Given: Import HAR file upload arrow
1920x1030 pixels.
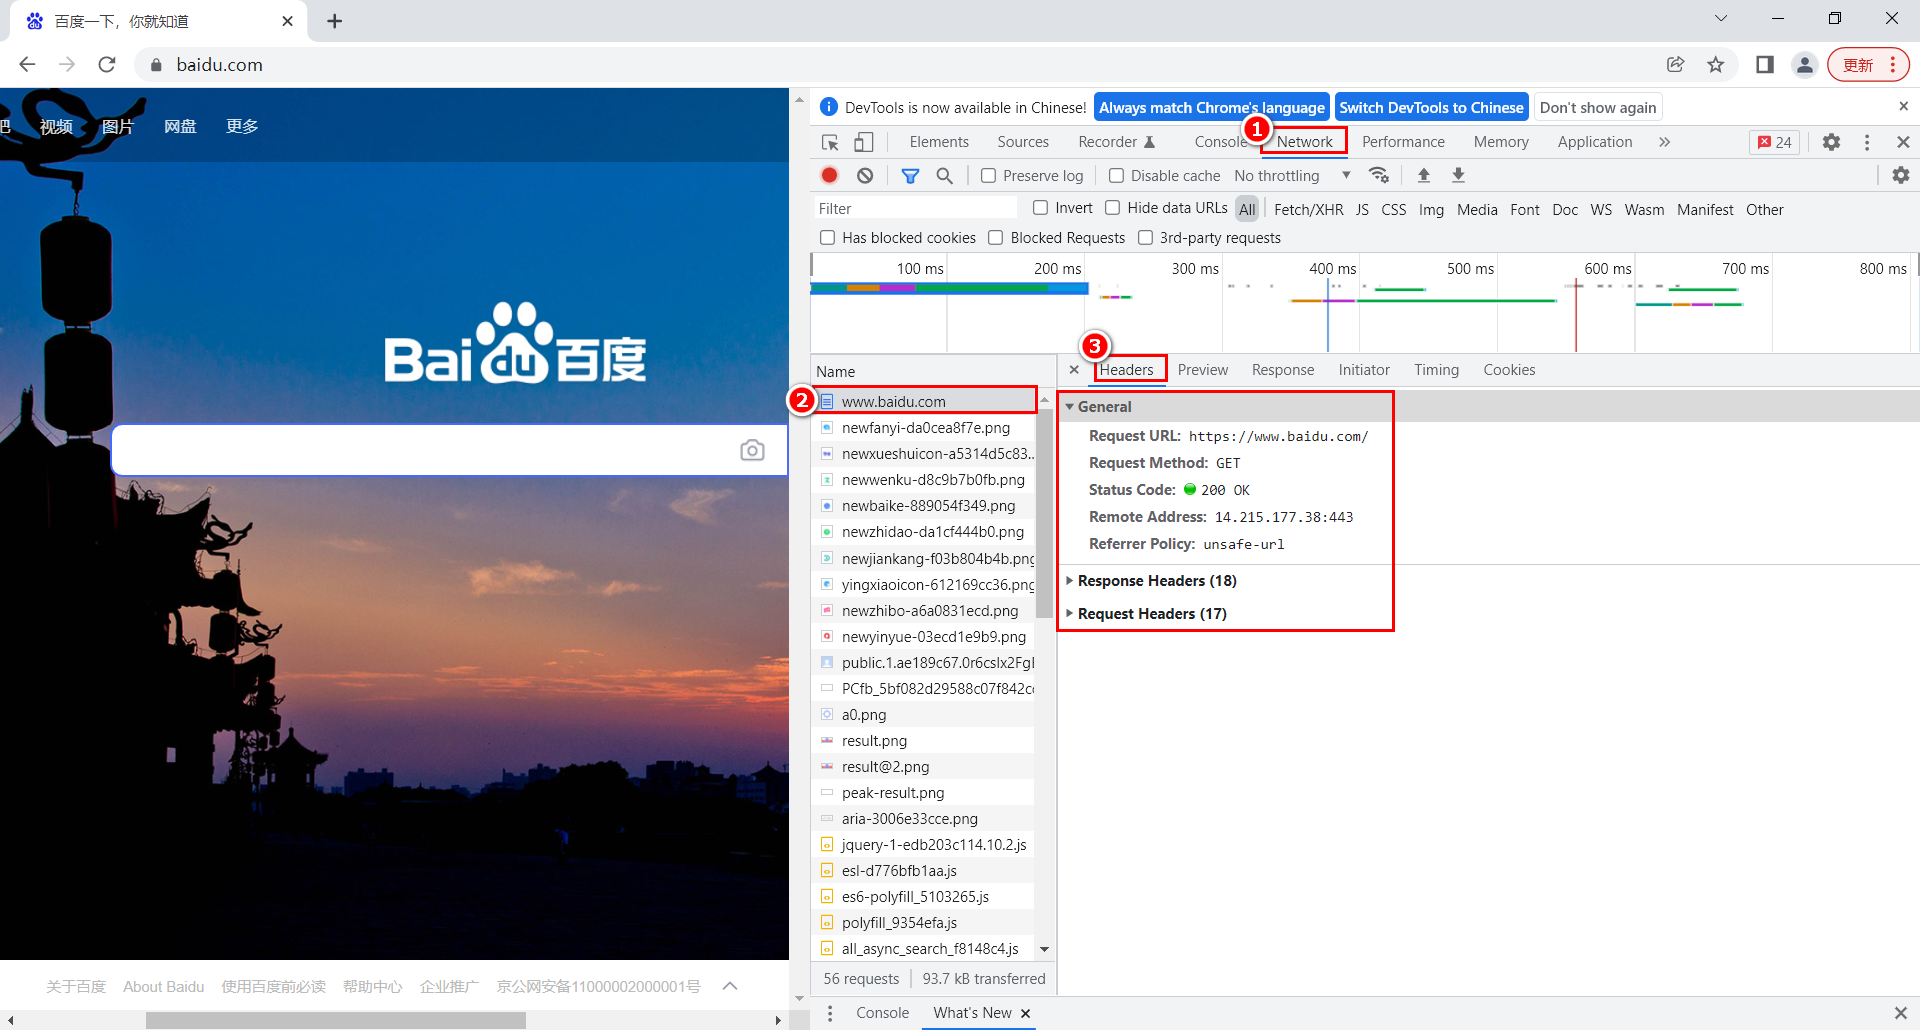Looking at the screenshot, I should (x=1424, y=175).
